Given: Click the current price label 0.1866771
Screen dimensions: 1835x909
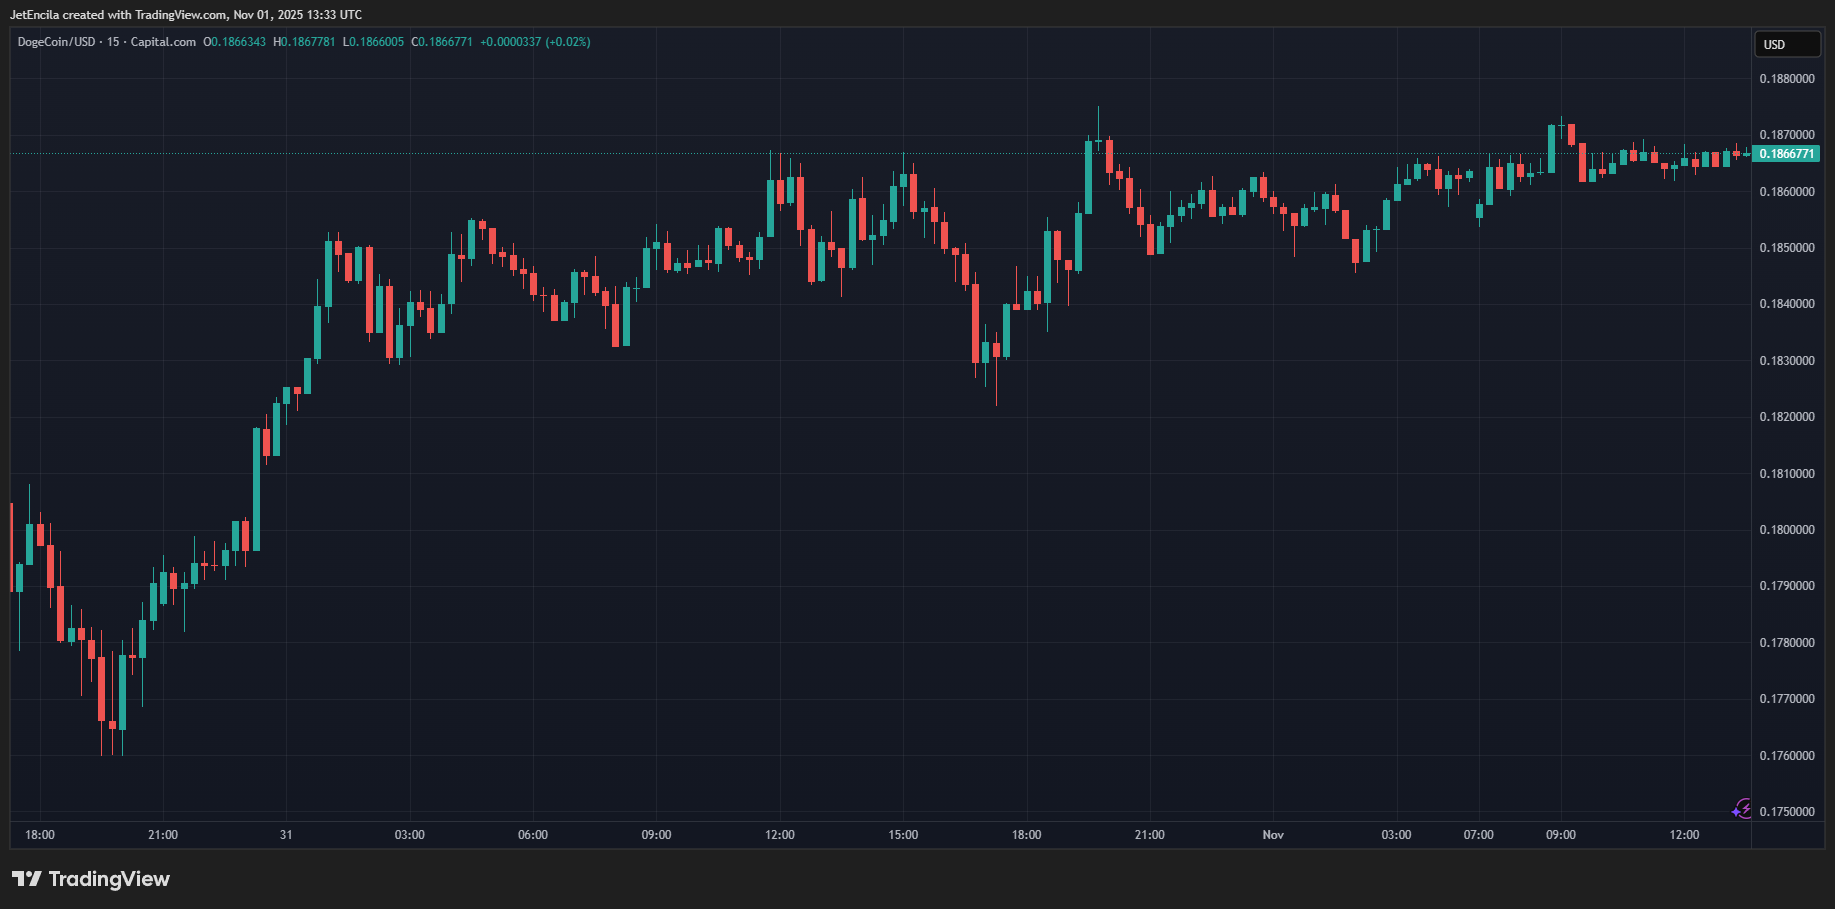Looking at the screenshot, I should (1786, 154).
